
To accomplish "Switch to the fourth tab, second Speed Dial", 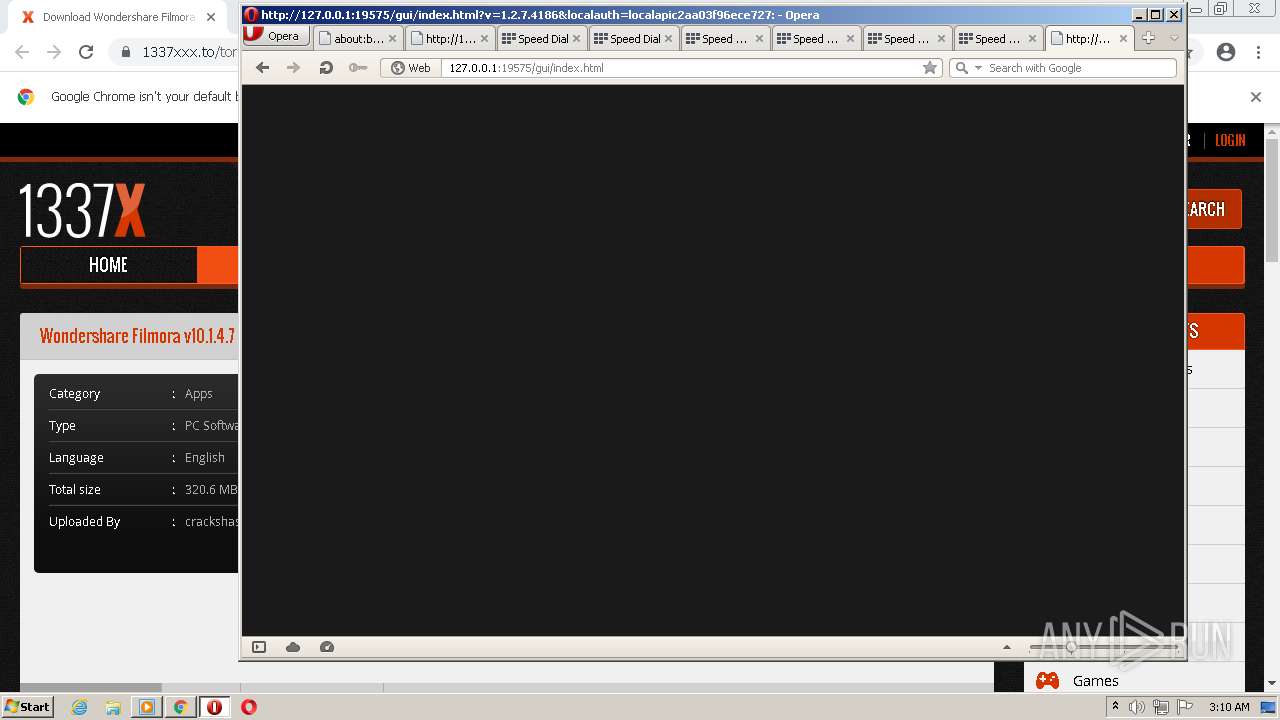I will tap(634, 39).
